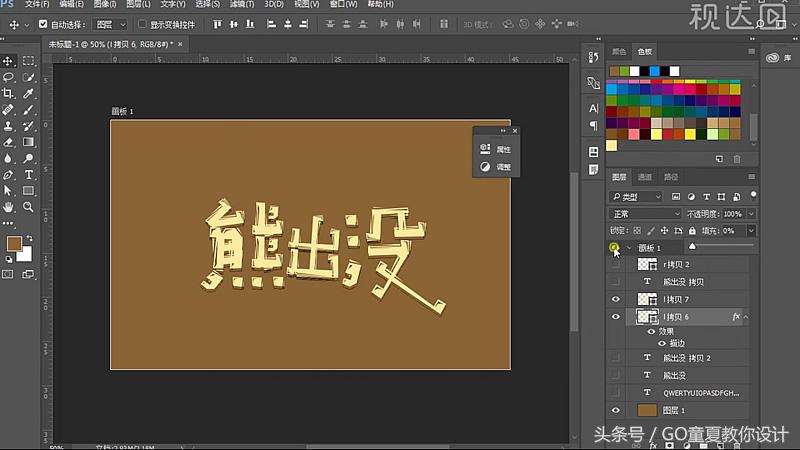Image resolution: width=800 pixels, height=450 pixels.
Task: Open the opacity percentage dropdown arrow
Action: (751, 214)
